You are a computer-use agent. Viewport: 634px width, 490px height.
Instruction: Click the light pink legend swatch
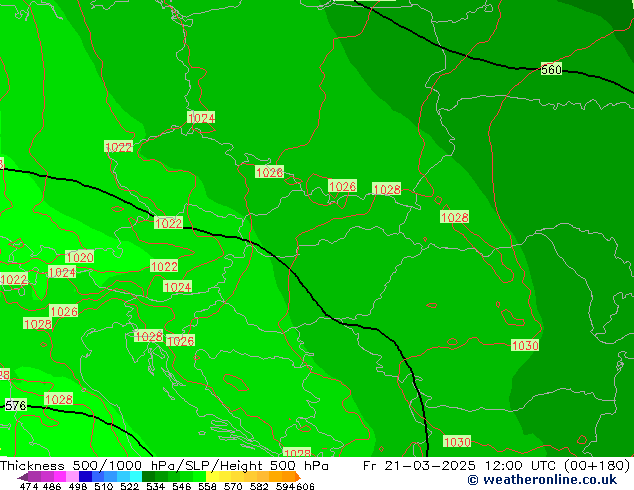pos(72,477)
